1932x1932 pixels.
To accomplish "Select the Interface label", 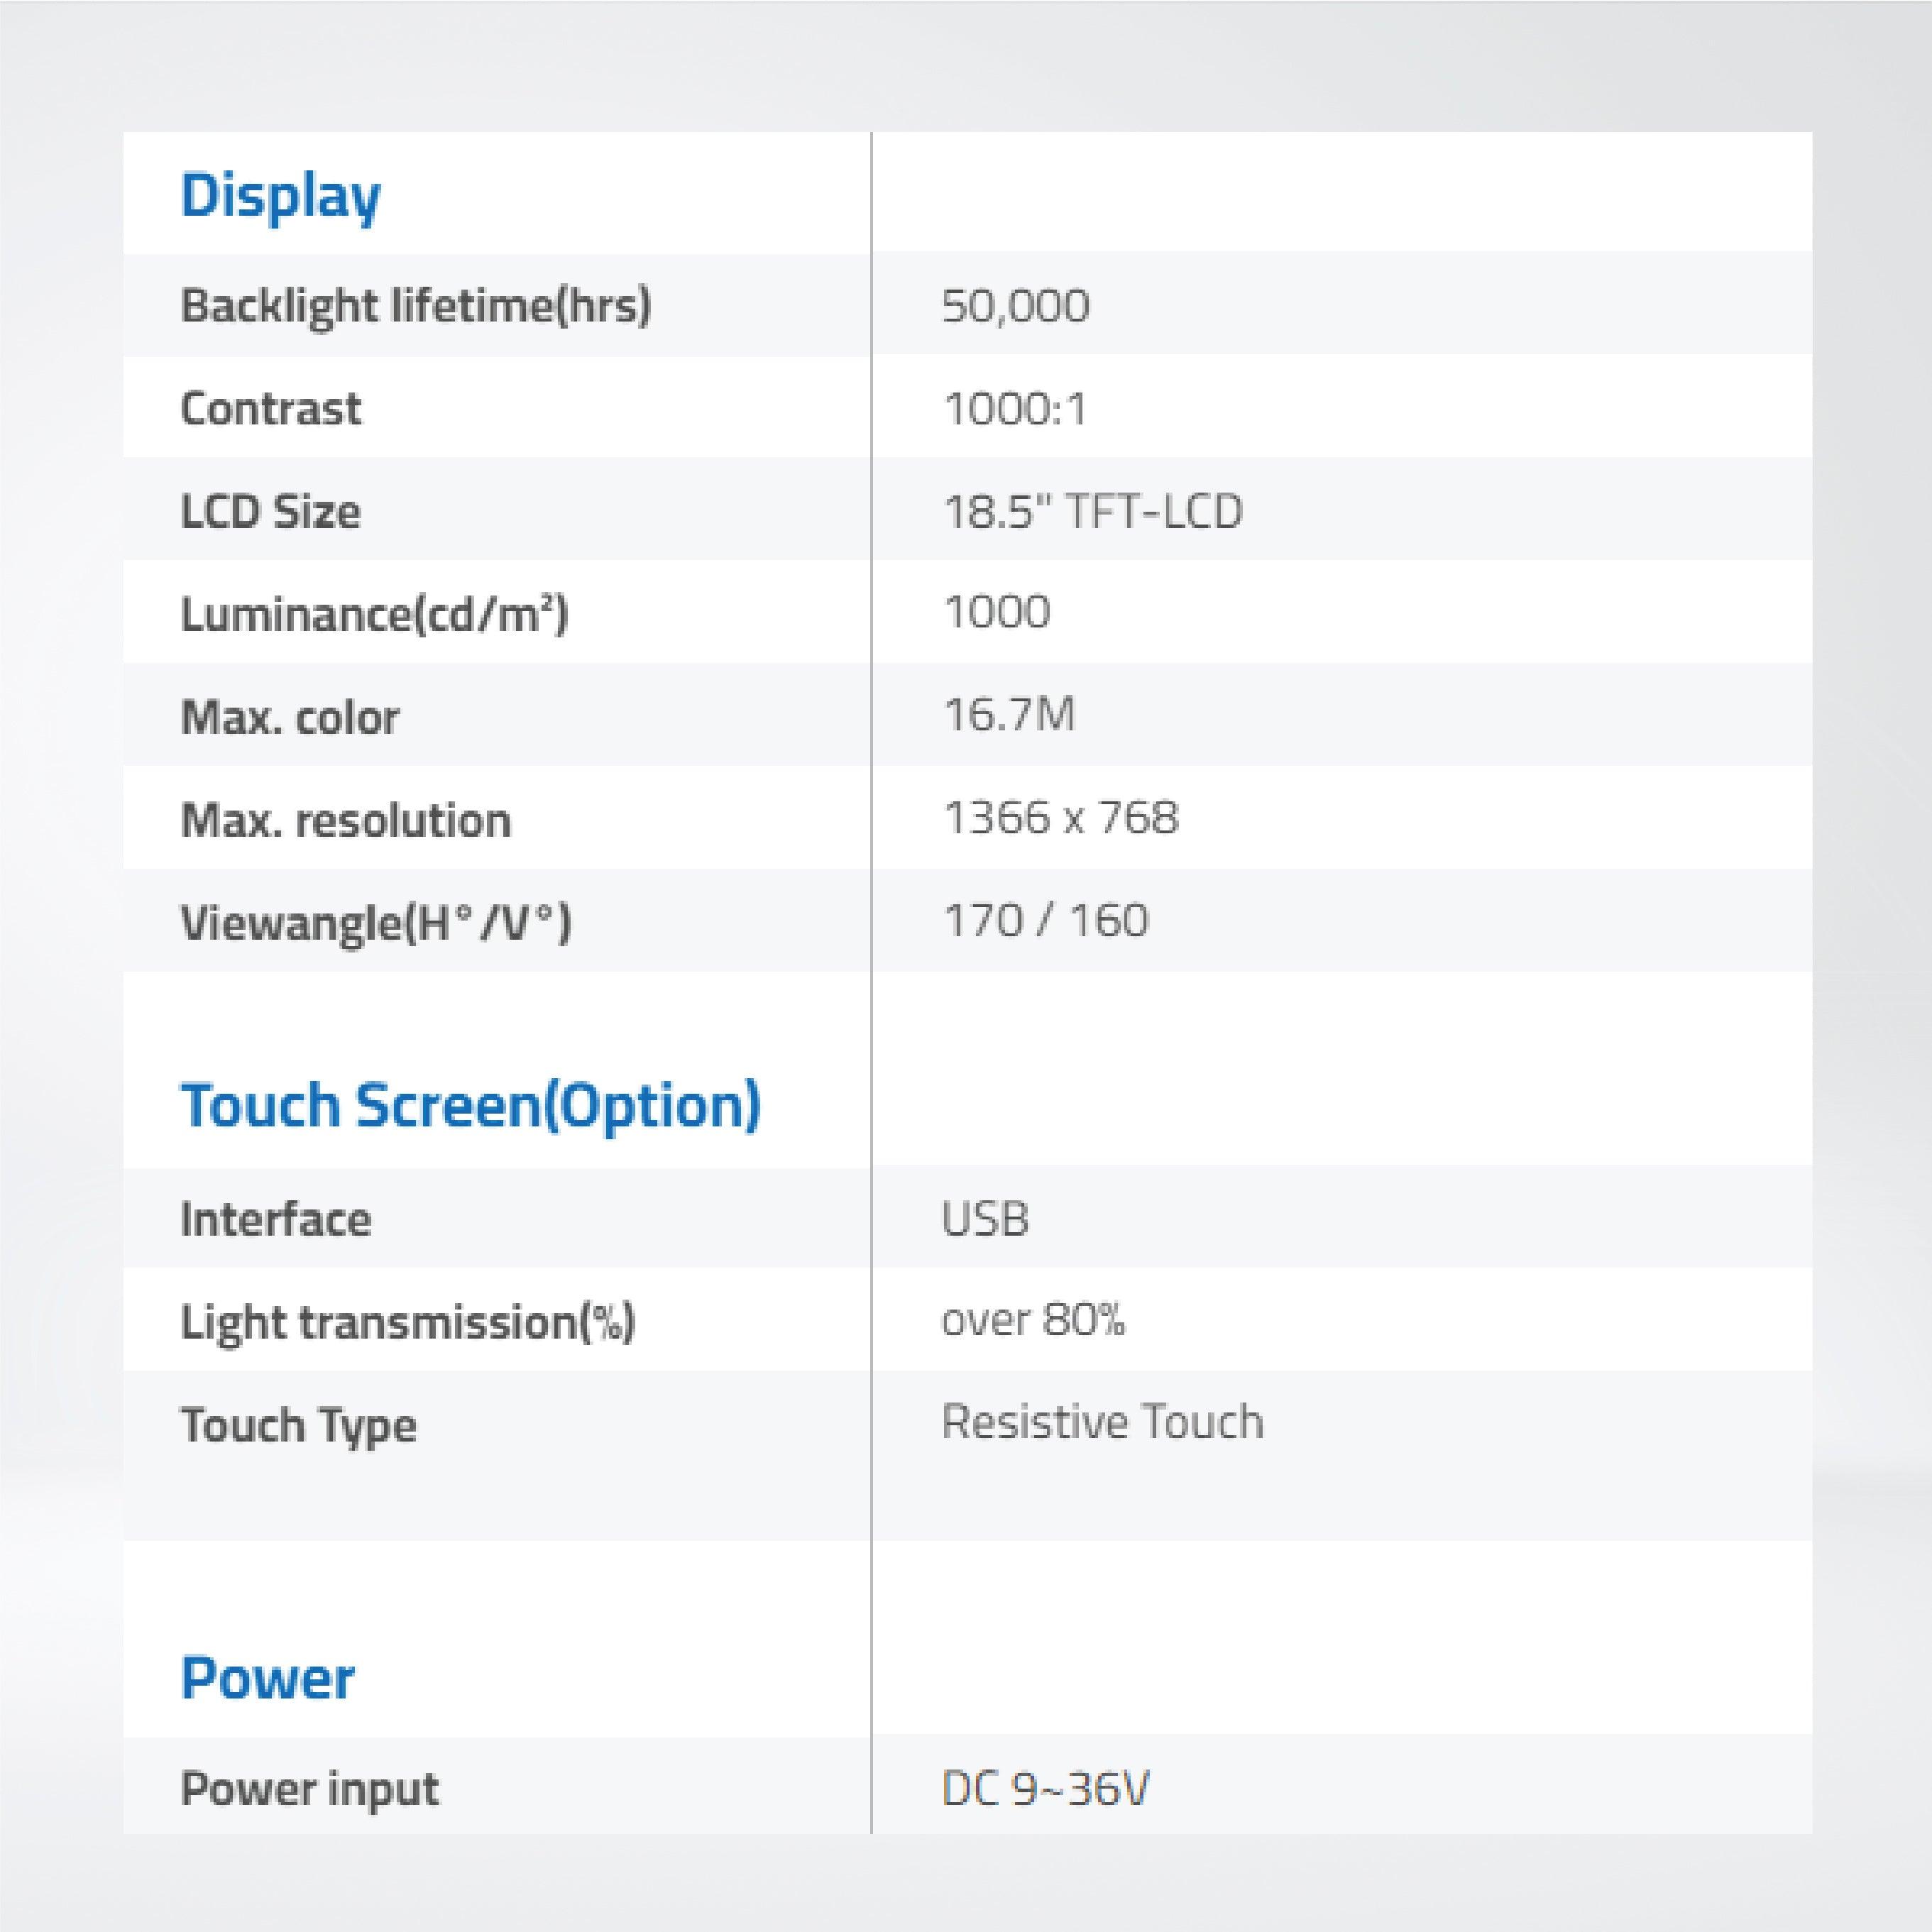I will click(275, 1219).
